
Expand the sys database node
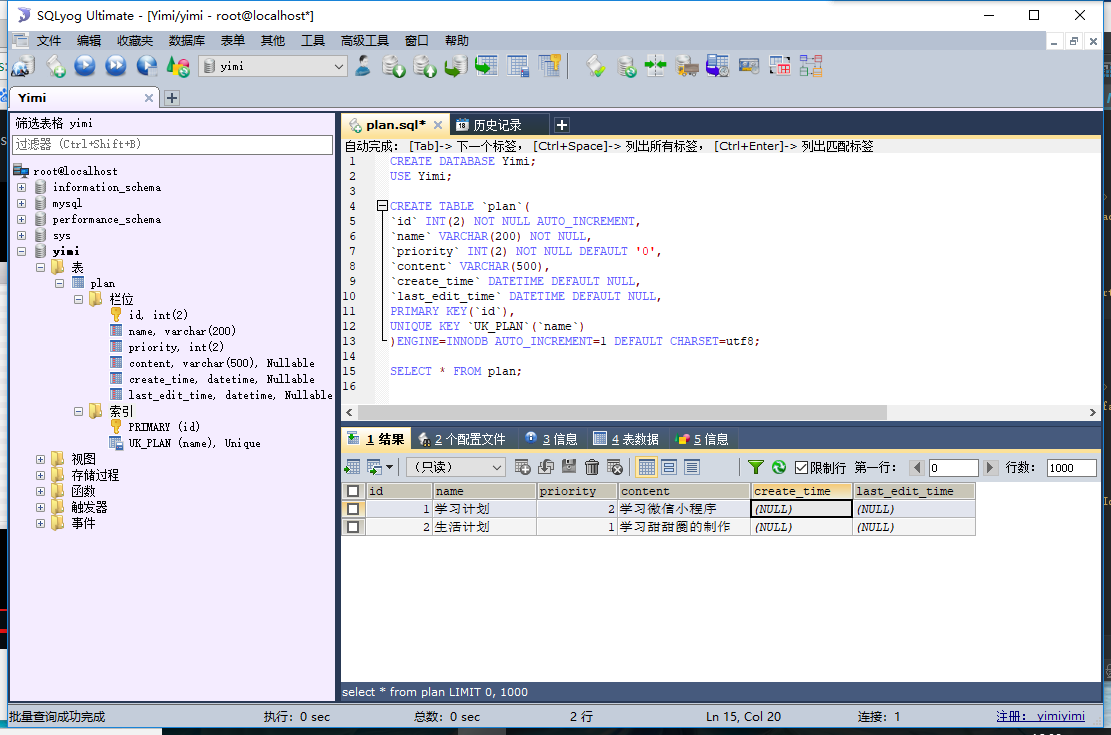[21, 235]
